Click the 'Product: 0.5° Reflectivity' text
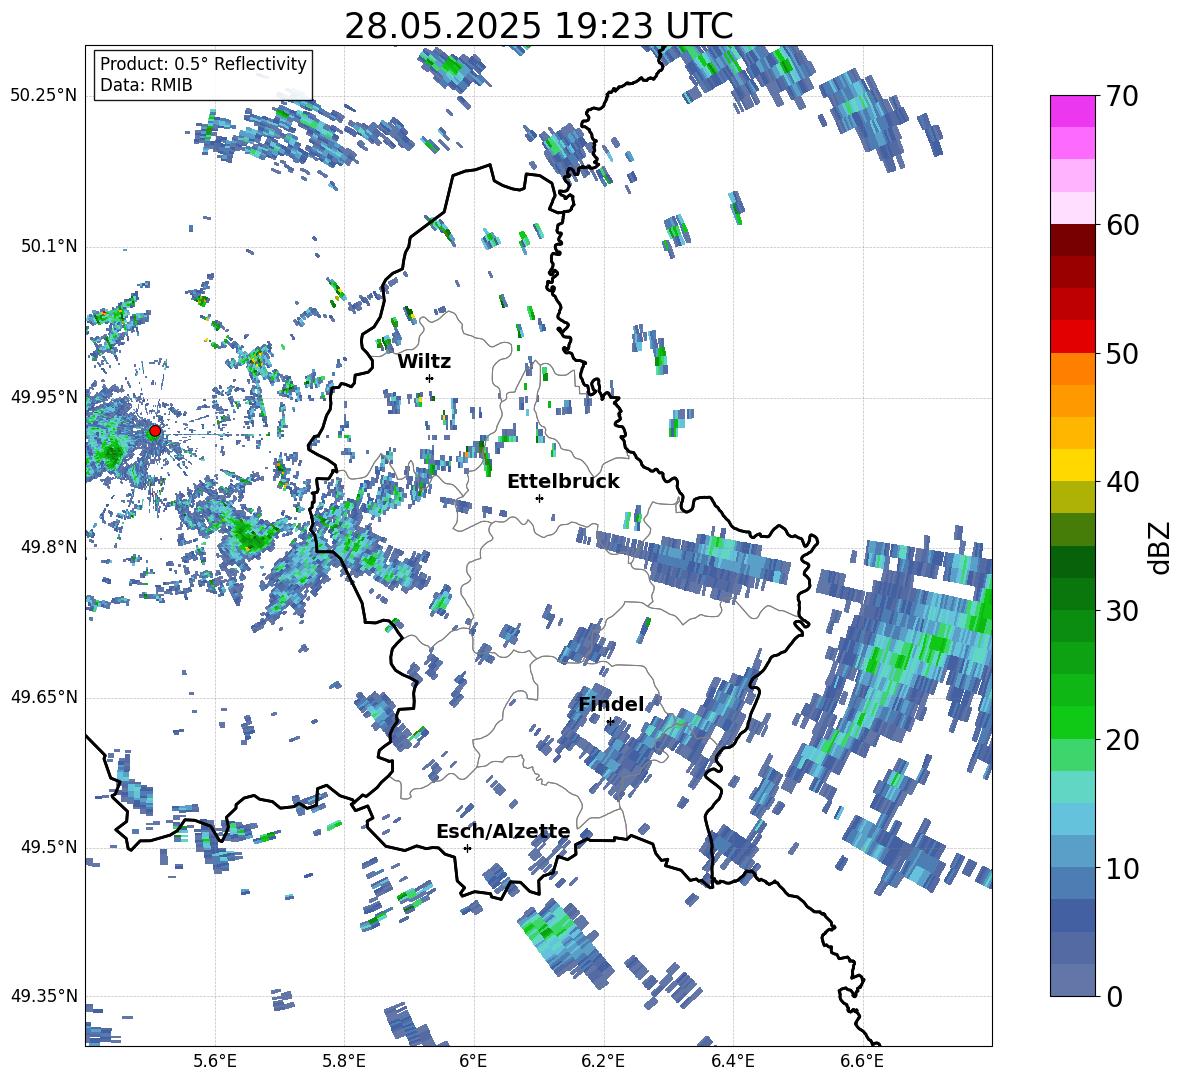The height and width of the screenshot is (1081, 1184). point(203,64)
